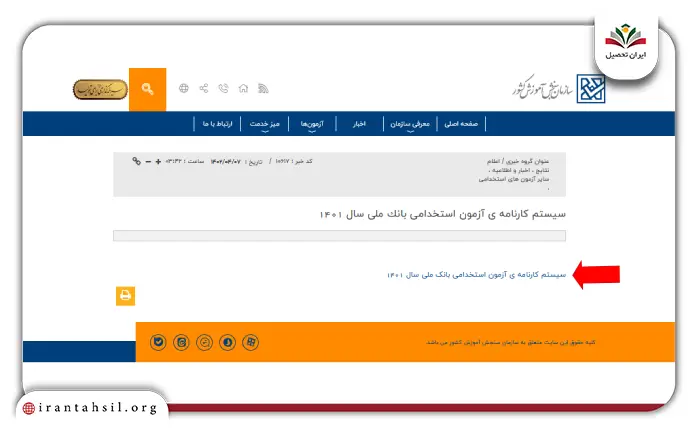Viewport: 700px width, 430px height.
Task: Click the نتایج - اخبار و اطلاعیه category link
Action: click(521, 170)
